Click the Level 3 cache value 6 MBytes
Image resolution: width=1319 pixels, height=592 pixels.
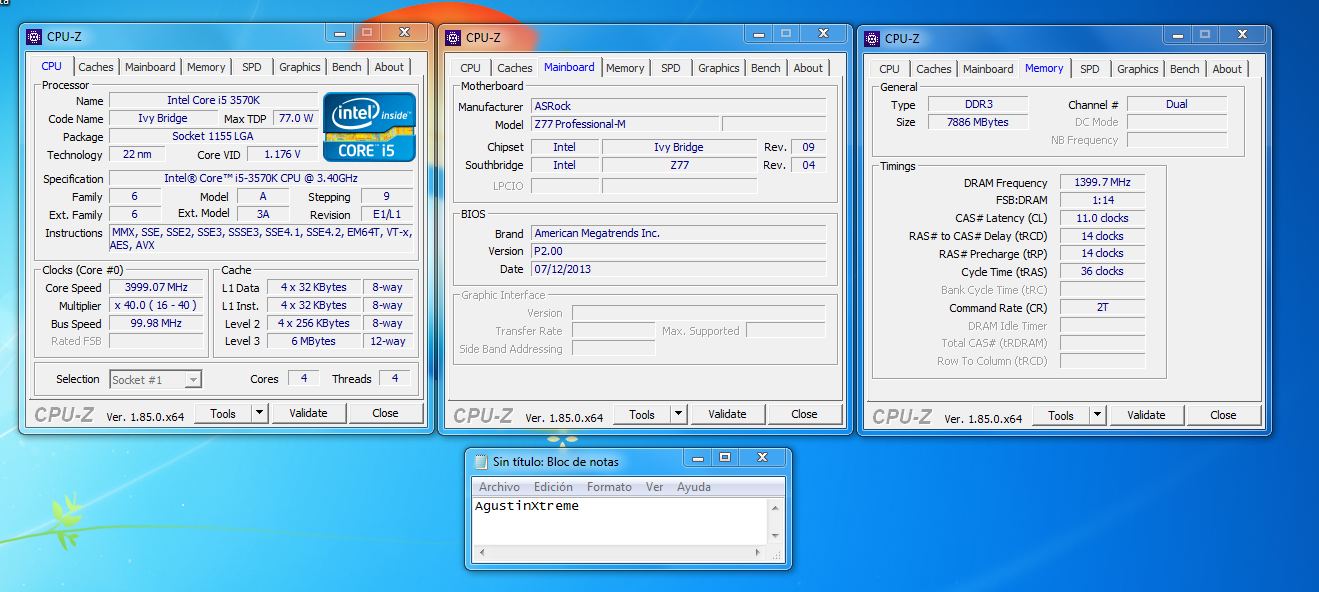coord(315,341)
